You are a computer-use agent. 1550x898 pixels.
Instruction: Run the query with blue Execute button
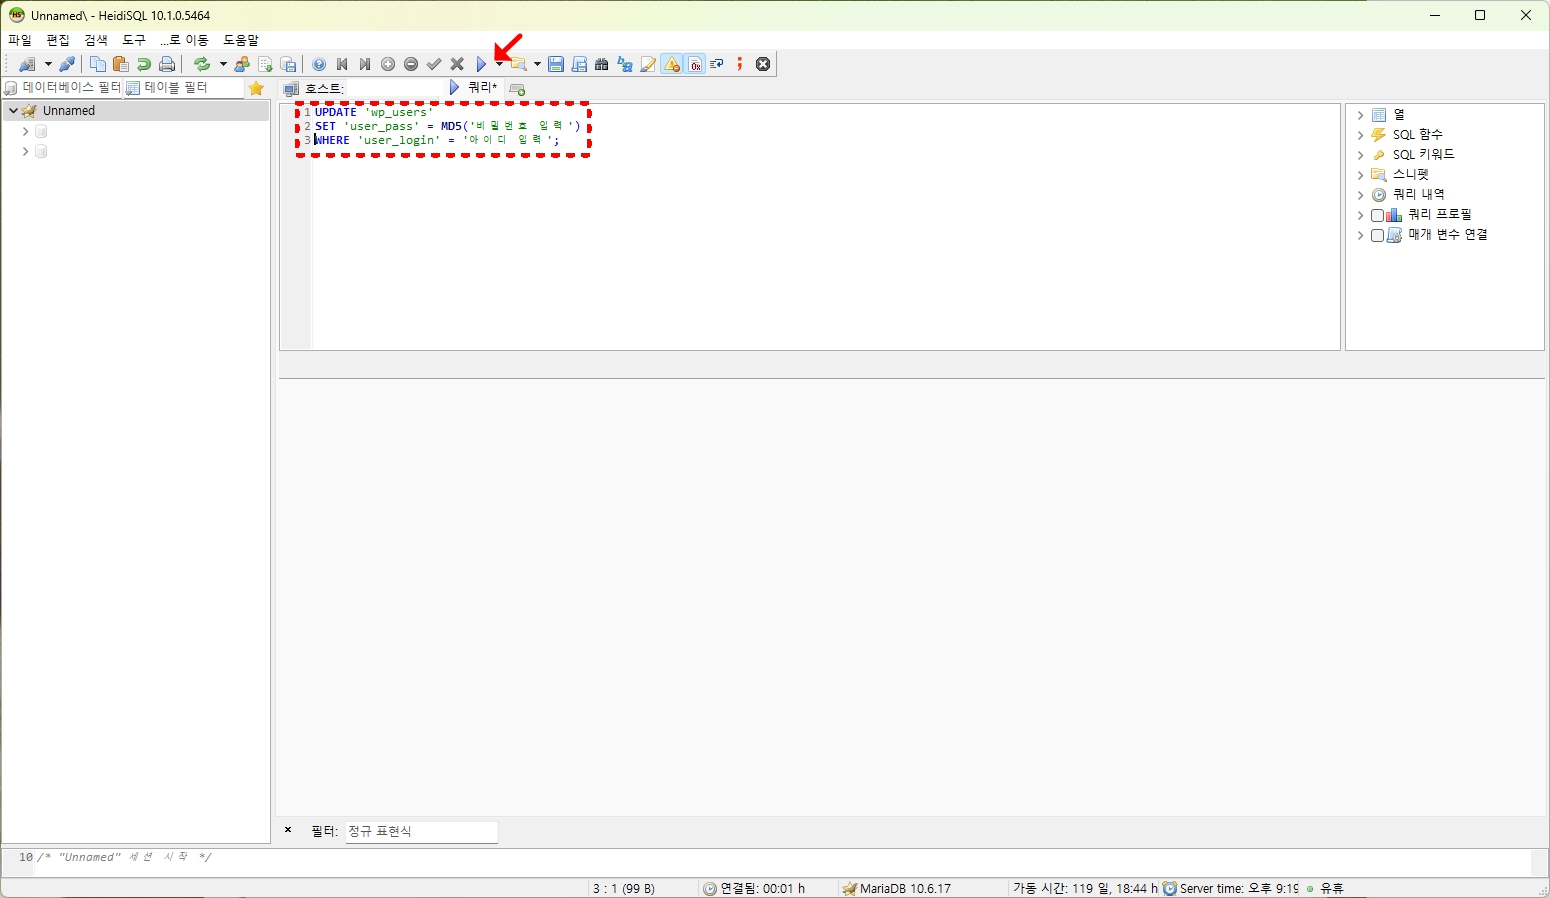[481, 64]
